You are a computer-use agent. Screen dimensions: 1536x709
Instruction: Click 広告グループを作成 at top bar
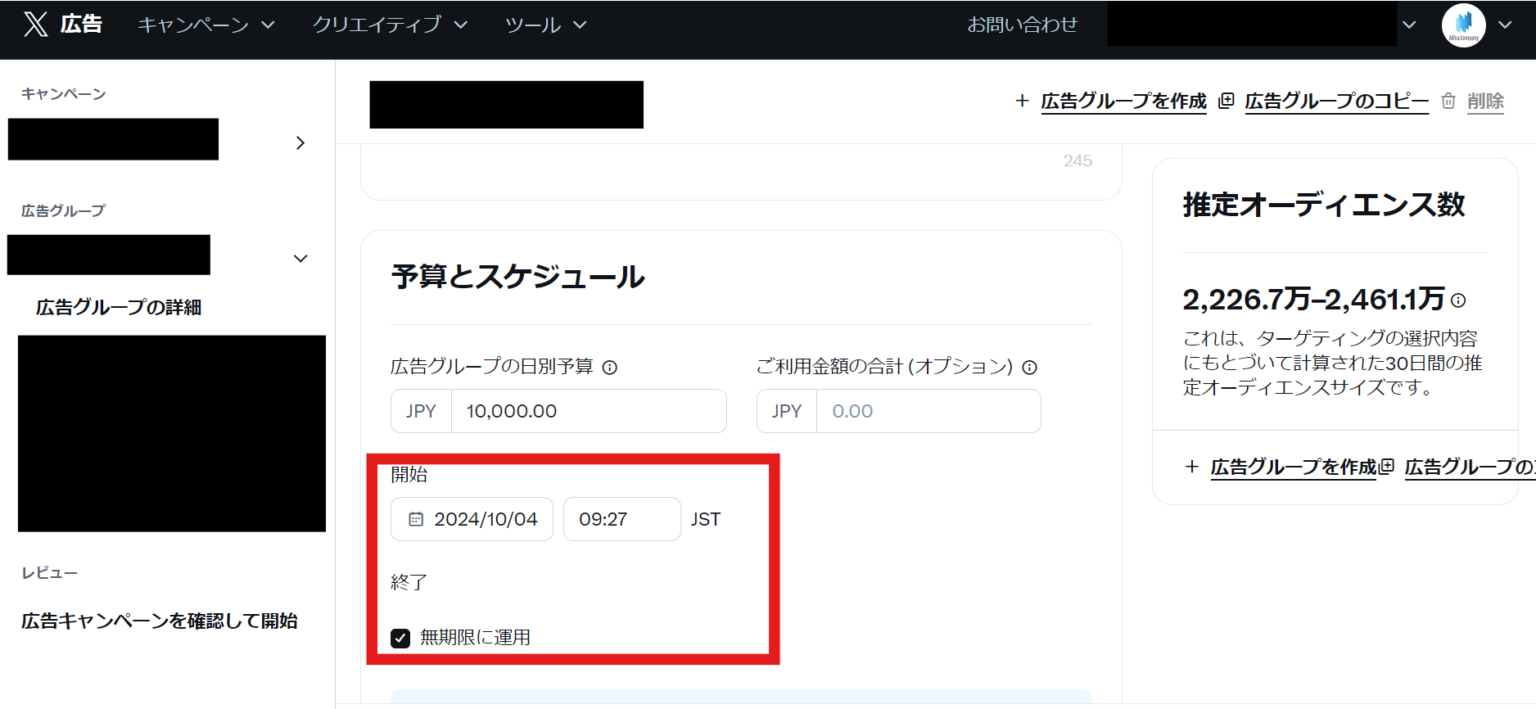1122,100
